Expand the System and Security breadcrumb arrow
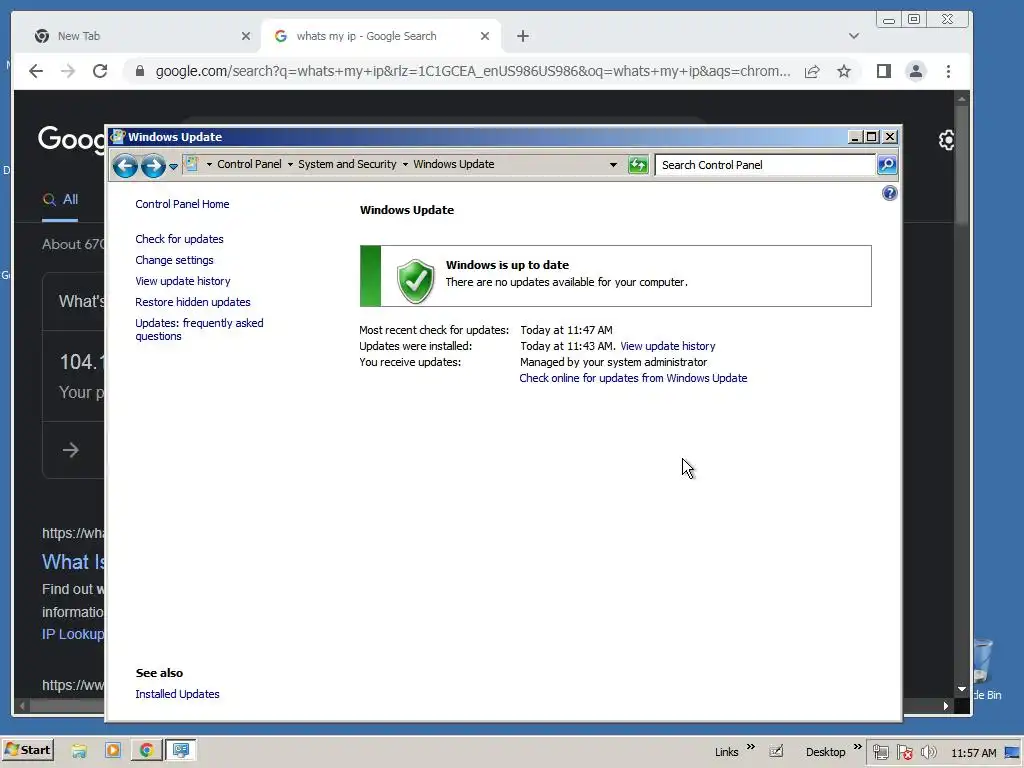The height and width of the screenshot is (768, 1024). tap(290, 165)
